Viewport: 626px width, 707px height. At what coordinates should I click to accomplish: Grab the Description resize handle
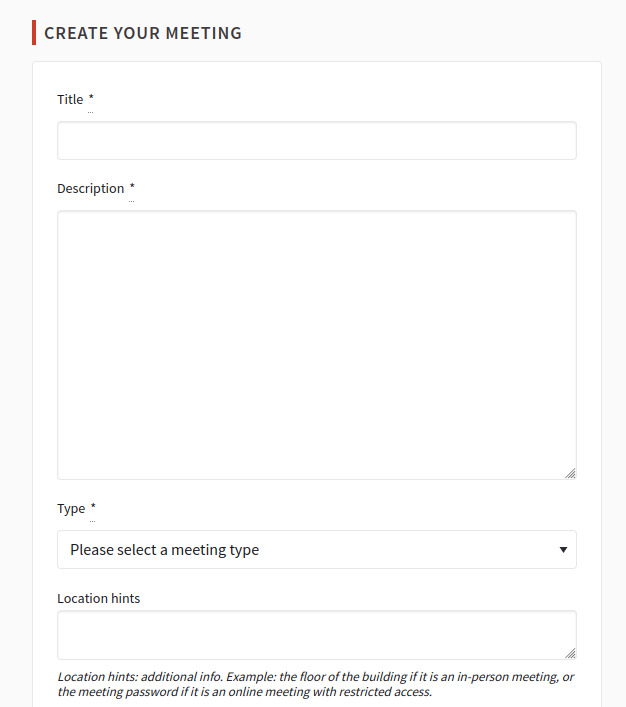click(570, 473)
